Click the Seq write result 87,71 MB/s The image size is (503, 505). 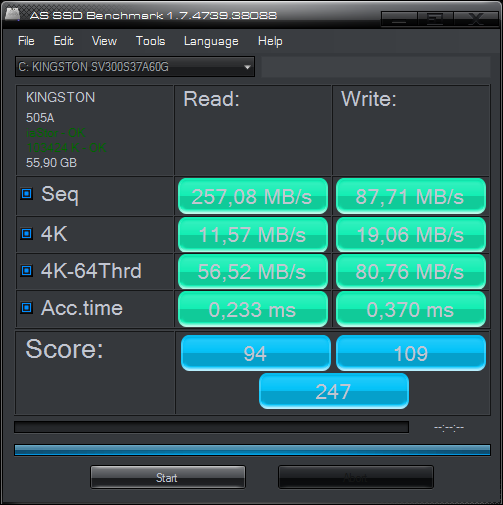click(x=411, y=196)
